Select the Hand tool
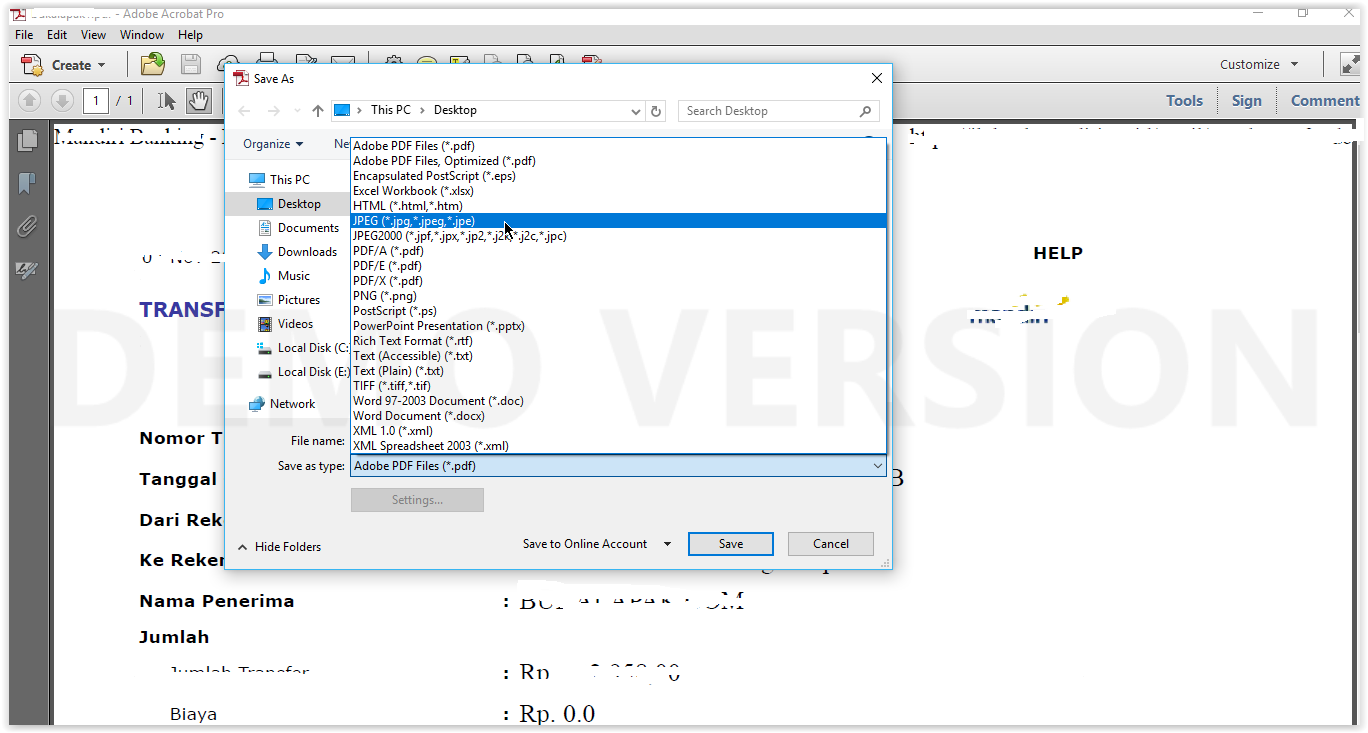 click(x=198, y=100)
